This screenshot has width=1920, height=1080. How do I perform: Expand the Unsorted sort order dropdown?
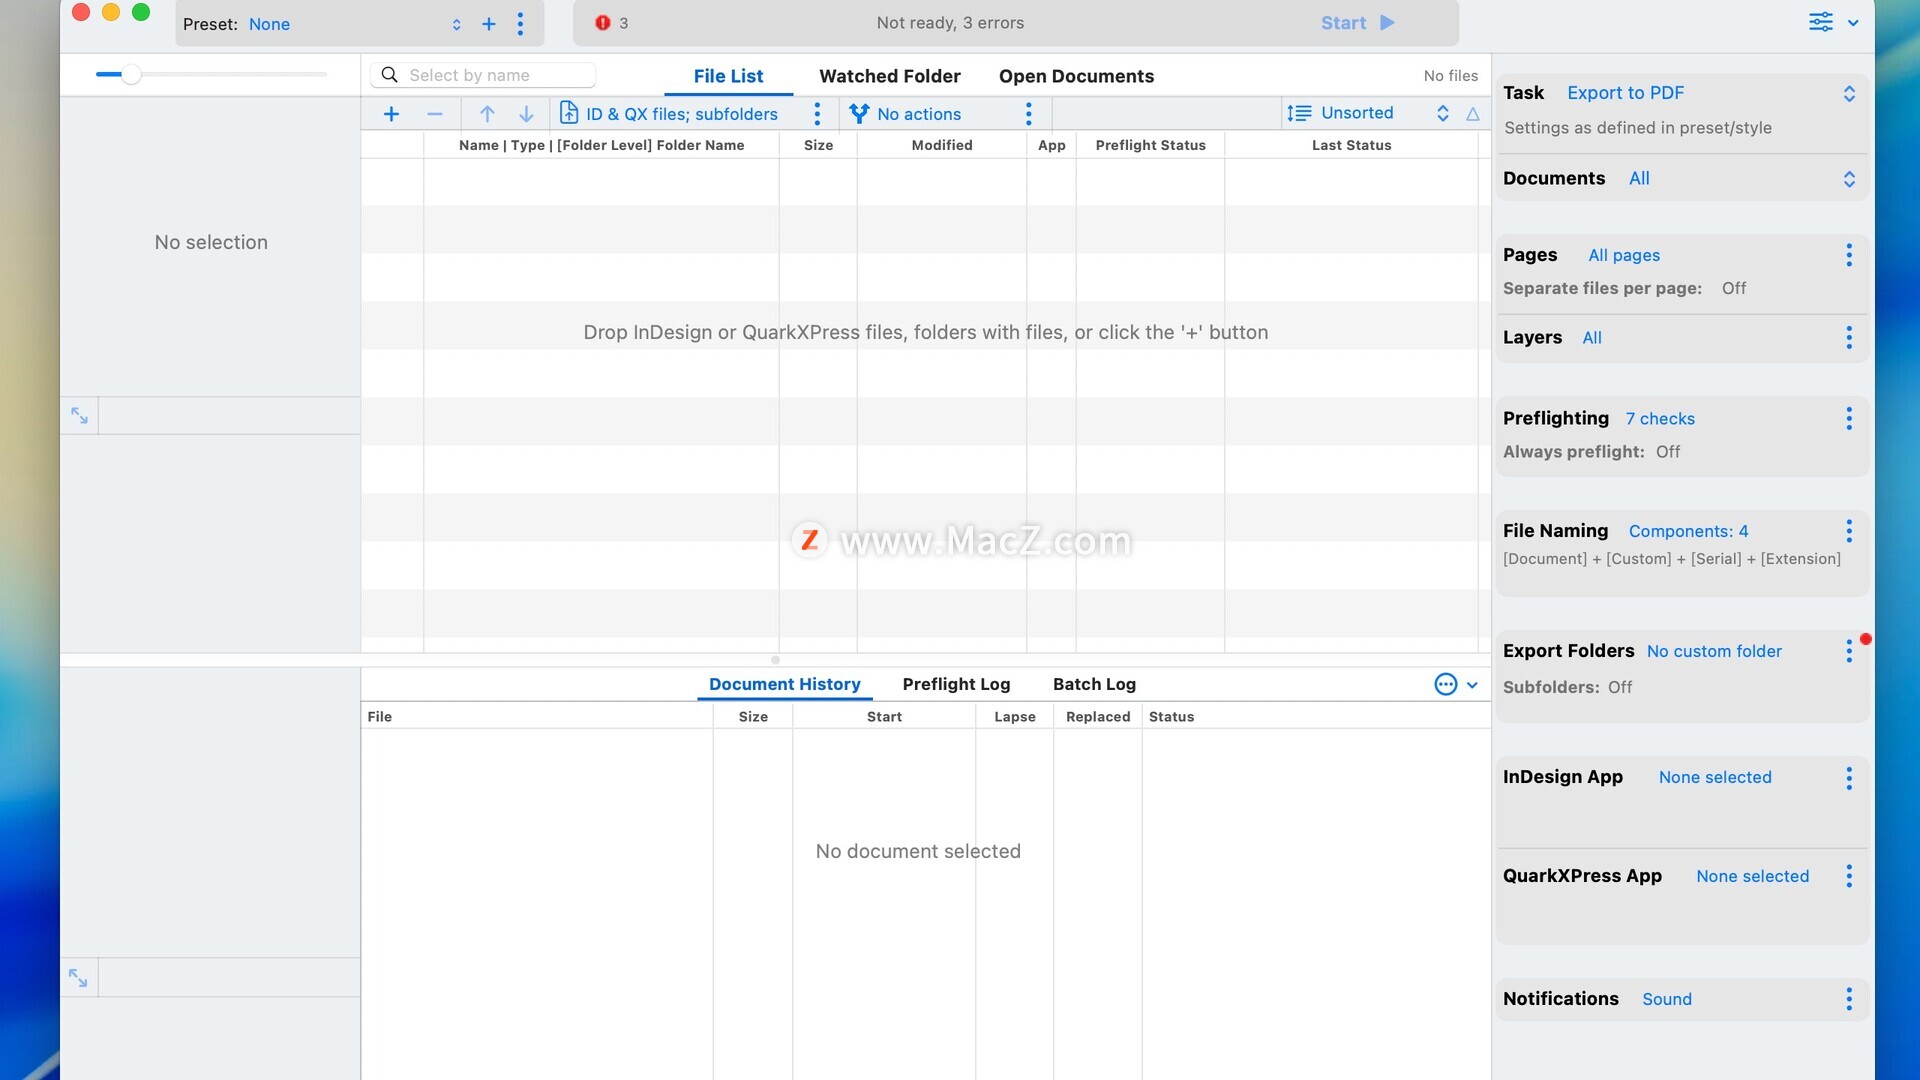pos(1442,113)
